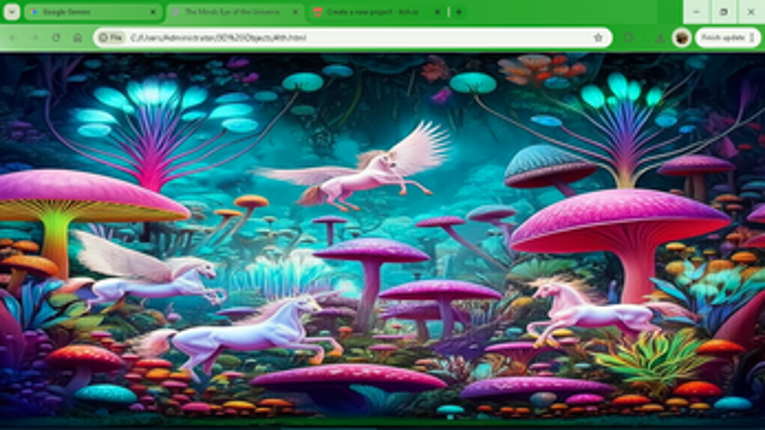Viewport: 765px width, 430px height.
Task: Click the address bar URL field
Action: click(350, 38)
